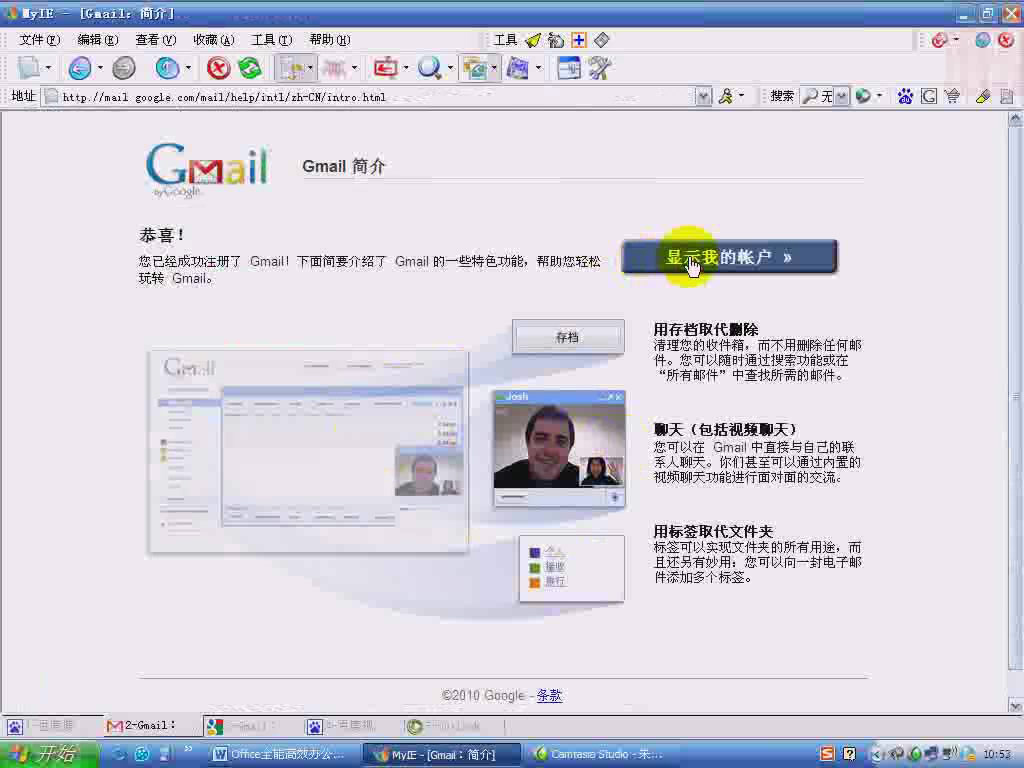Click the yellow paper plane tool icon
The image size is (1024, 768).
(x=534, y=40)
